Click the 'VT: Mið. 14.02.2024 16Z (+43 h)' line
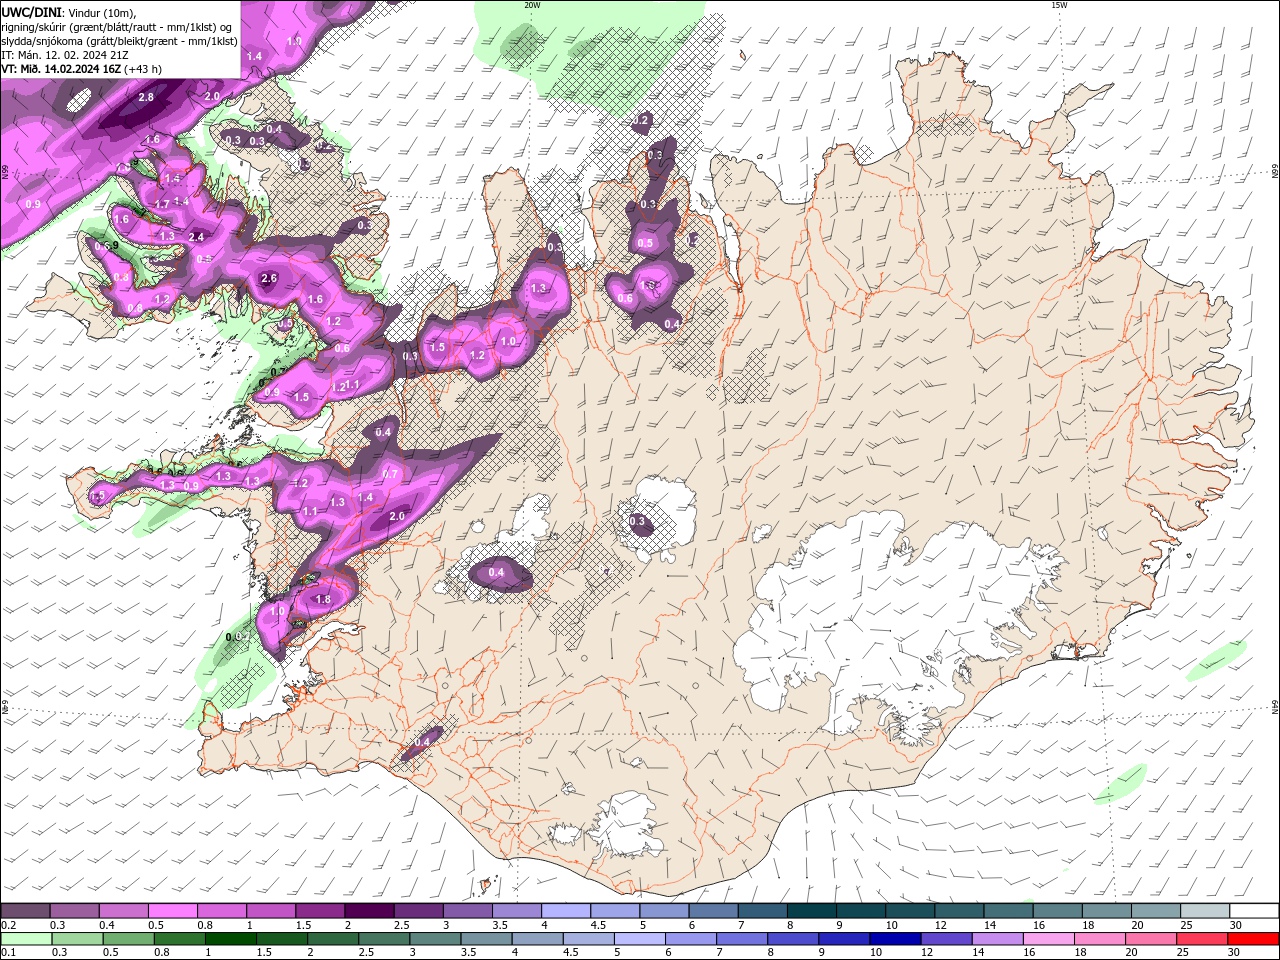The image size is (1280, 960). click(82, 69)
